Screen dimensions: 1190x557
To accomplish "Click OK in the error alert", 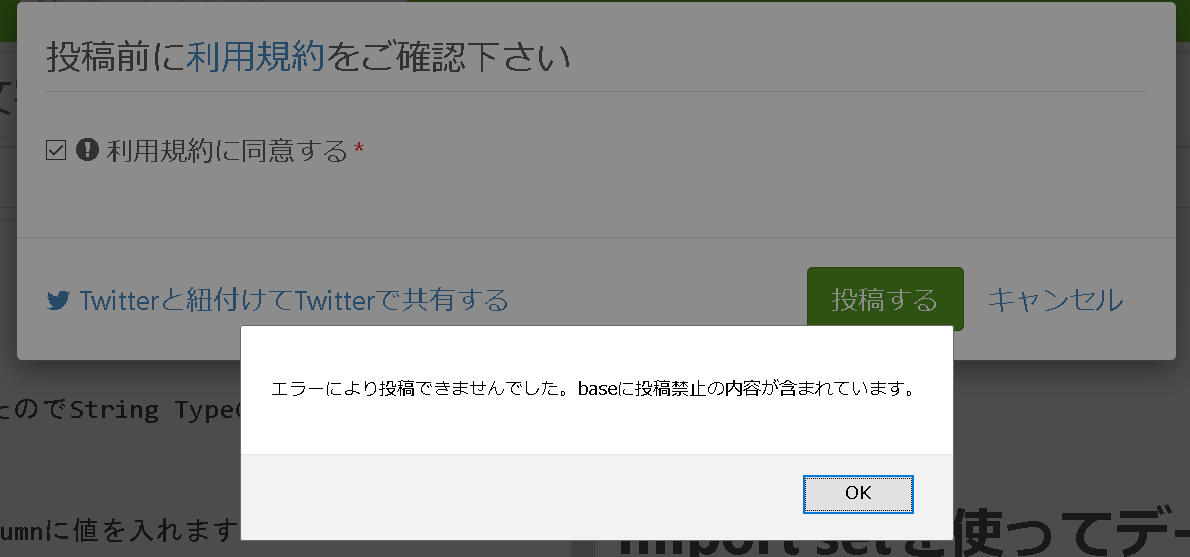I will (x=858, y=494).
